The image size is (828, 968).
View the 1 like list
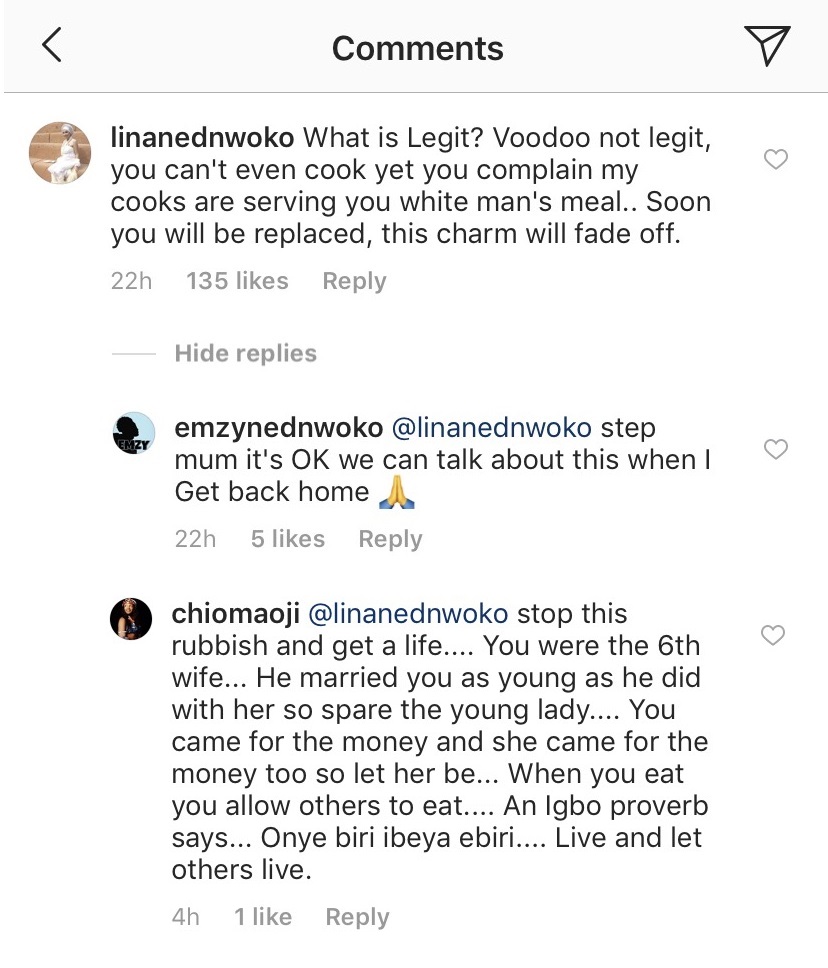click(x=263, y=917)
